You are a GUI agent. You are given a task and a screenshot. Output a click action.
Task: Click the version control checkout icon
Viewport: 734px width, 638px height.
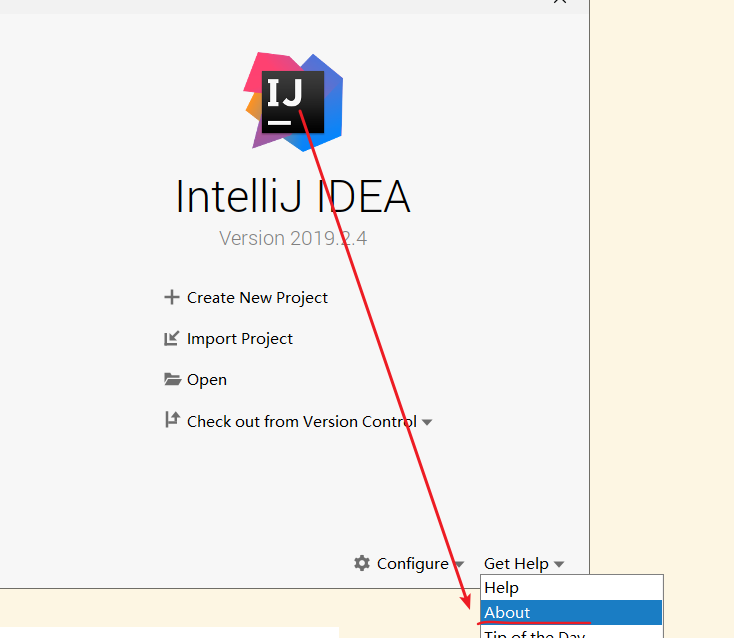pos(172,420)
